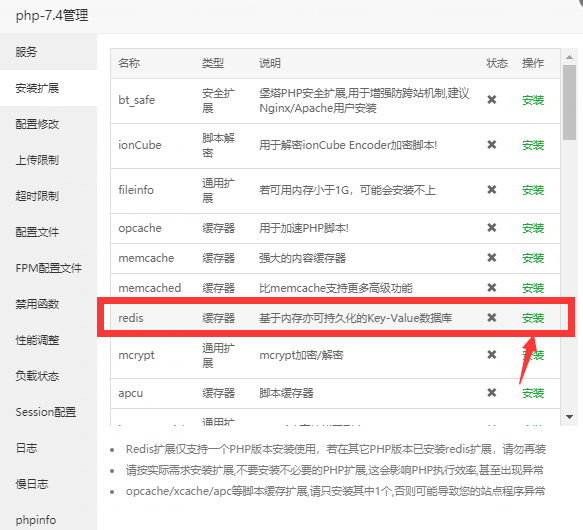The image size is (583, 530).
Task: Go to 禁用函数 tab
Action: click(x=48, y=304)
